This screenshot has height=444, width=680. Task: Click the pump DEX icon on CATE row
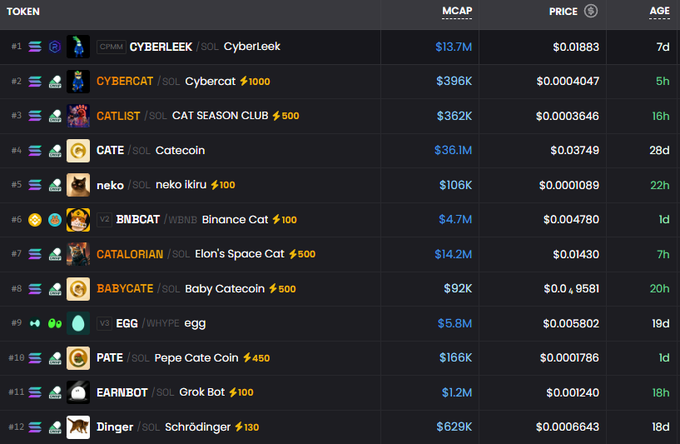55,150
